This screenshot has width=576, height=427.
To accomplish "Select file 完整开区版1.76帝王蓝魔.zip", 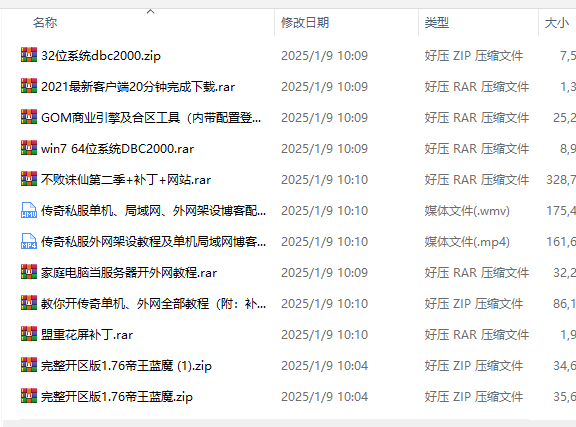I will pos(117,397).
